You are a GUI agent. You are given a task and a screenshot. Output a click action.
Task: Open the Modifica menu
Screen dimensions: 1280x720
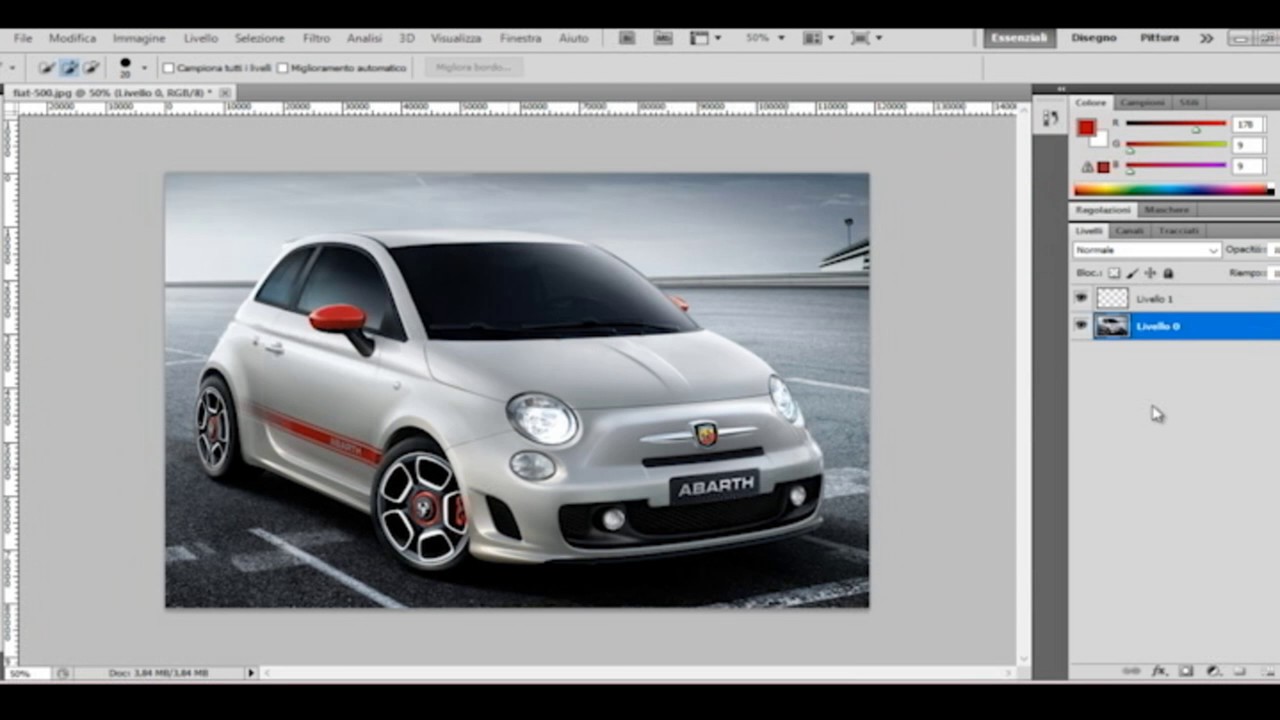72,38
